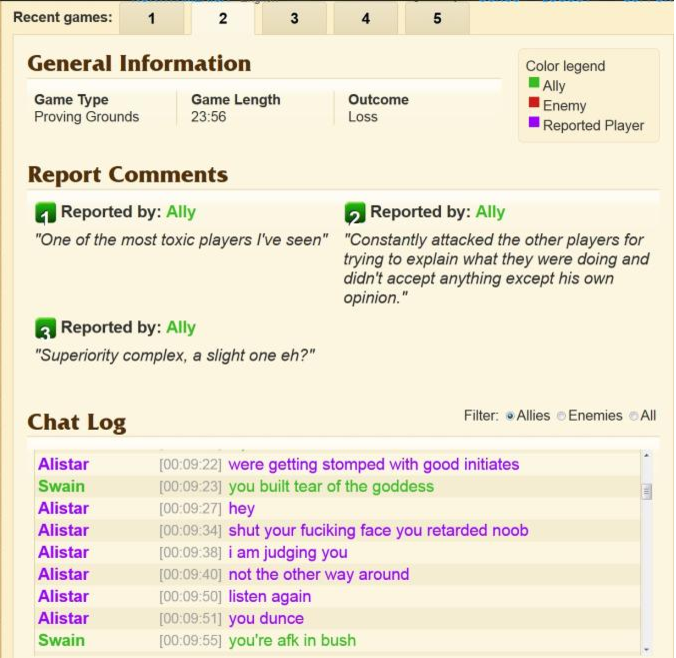Click the timestamp [00:09:34]
676x658 pixels.
point(190,531)
